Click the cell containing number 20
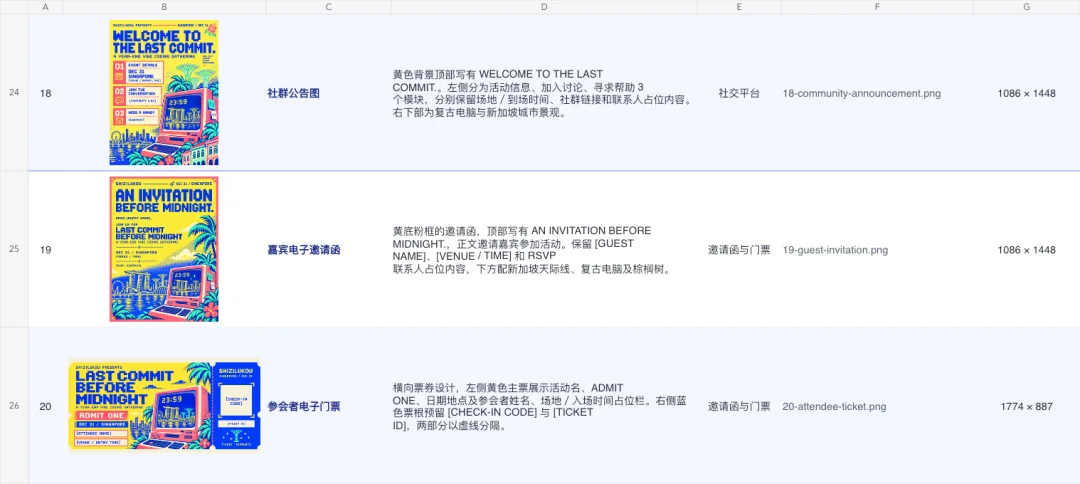1080x484 pixels. [45, 406]
